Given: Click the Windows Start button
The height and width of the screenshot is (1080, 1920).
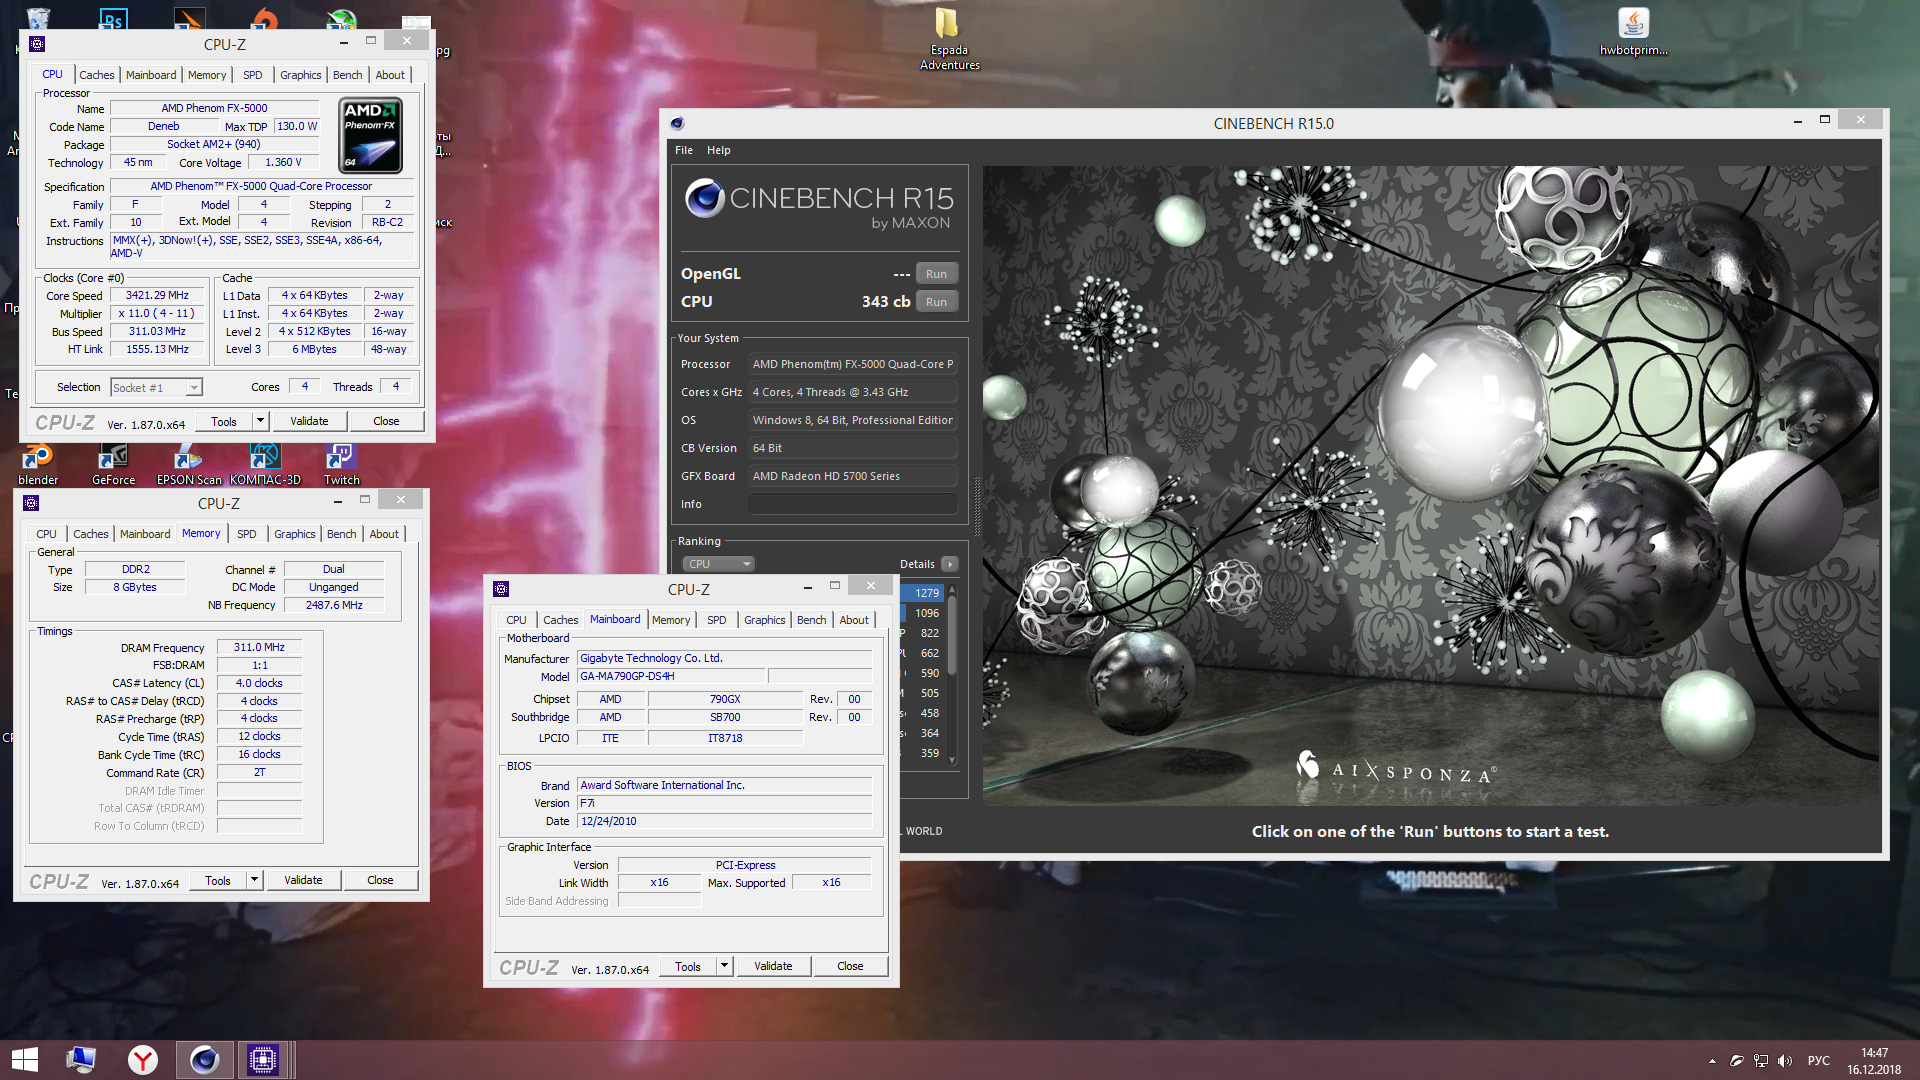Looking at the screenshot, I should pyautogui.click(x=25, y=1060).
